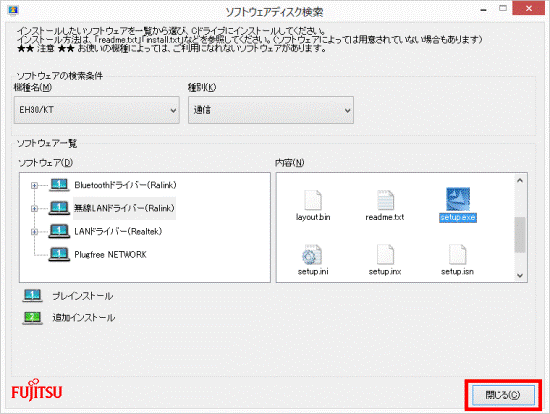The height and width of the screenshot is (414, 550).
Task: Select LANドライバー(Realtek) tree item
Action: point(118,231)
